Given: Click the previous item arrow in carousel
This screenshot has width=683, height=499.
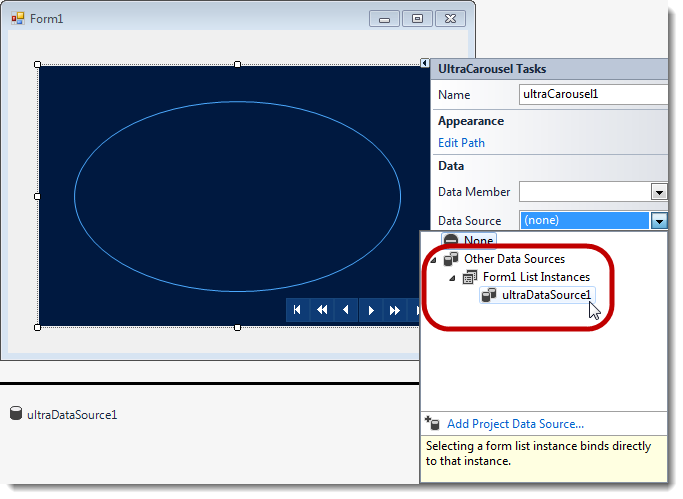Looking at the screenshot, I should pos(346,311).
